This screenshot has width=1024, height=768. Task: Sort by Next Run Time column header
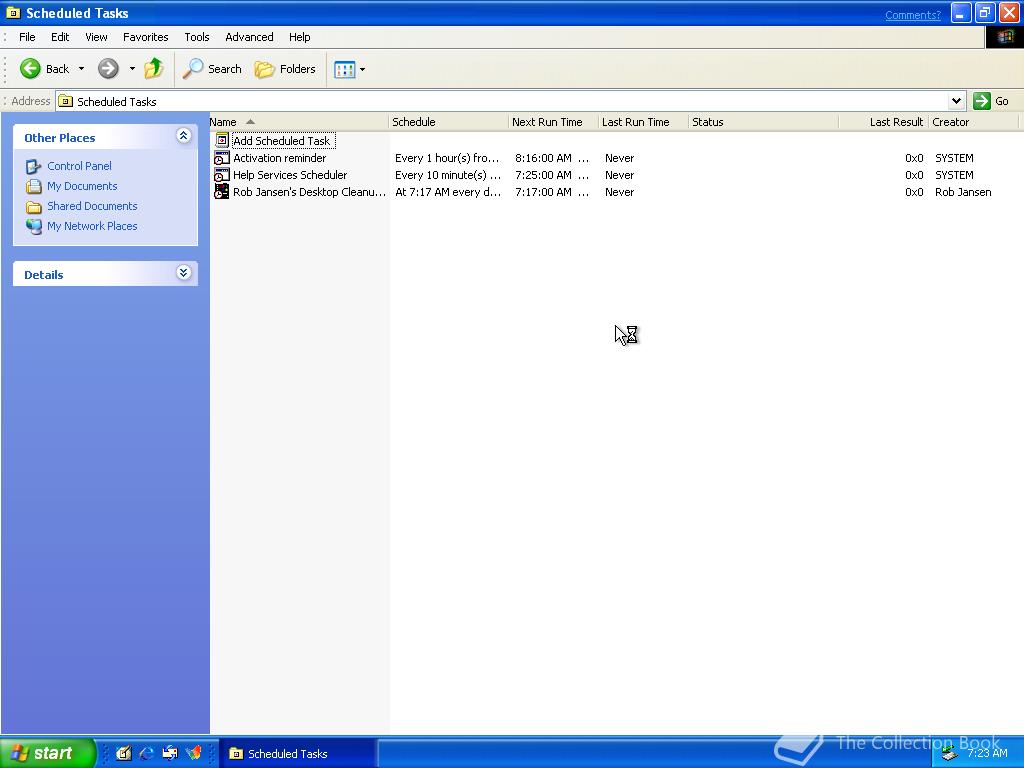tap(553, 122)
